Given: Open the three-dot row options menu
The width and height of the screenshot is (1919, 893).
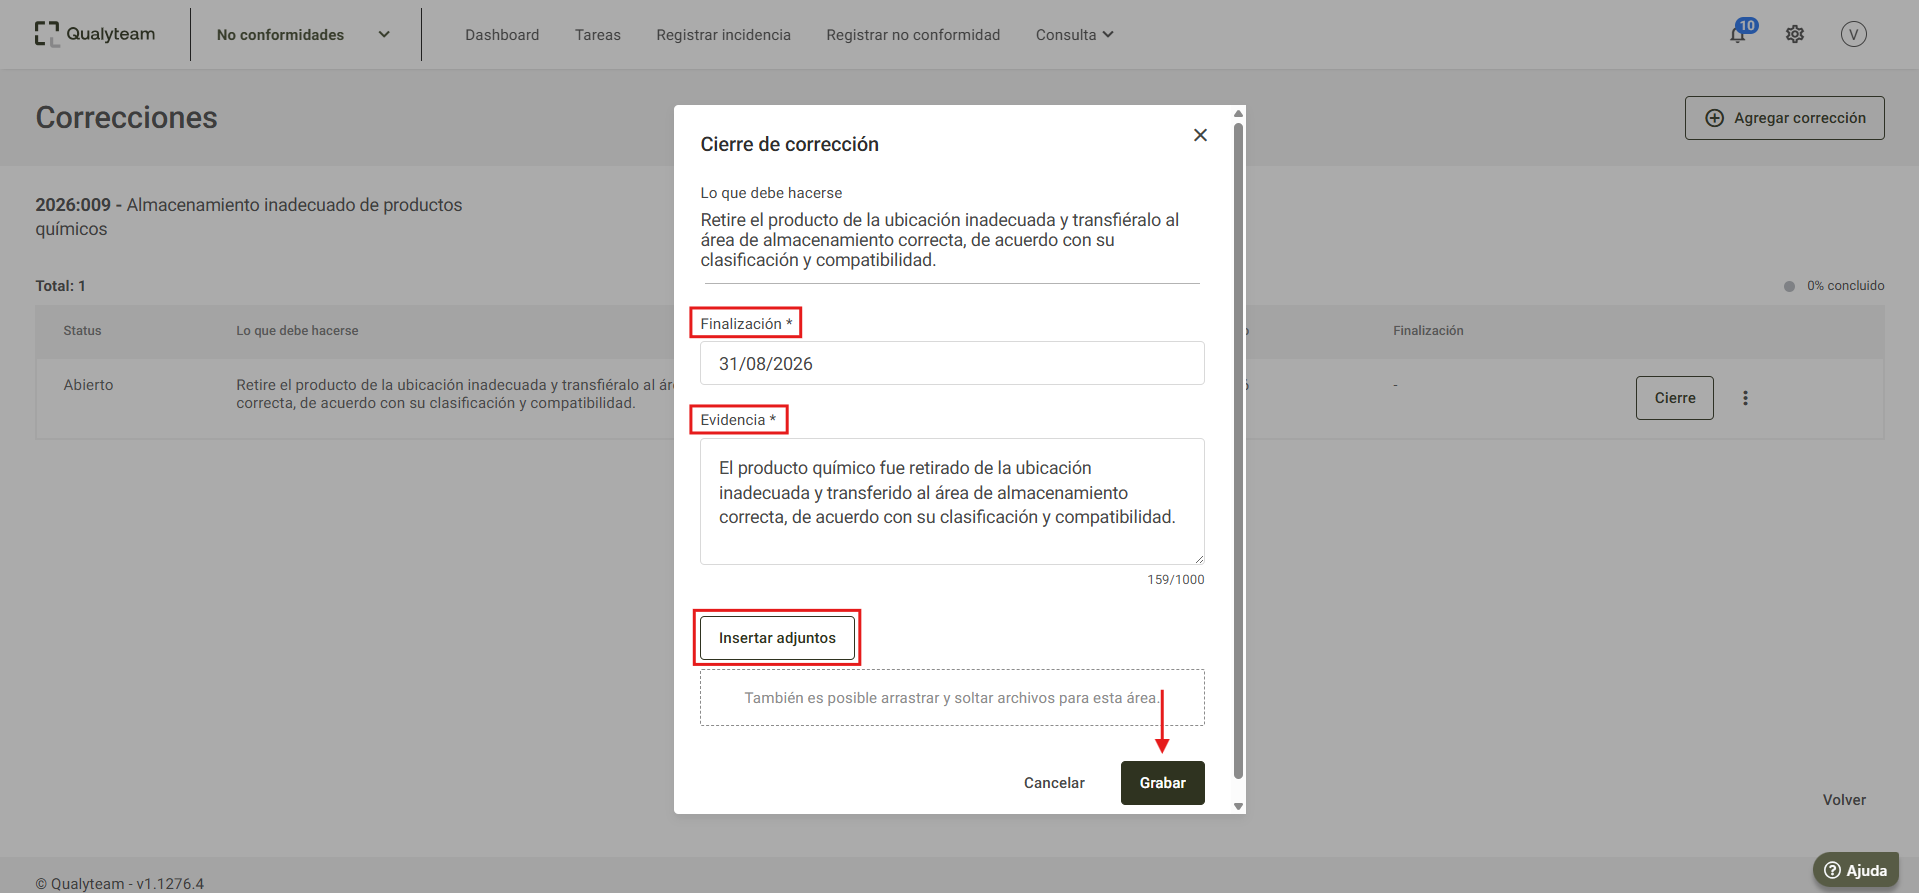Looking at the screenshot, I should 1745,398.
